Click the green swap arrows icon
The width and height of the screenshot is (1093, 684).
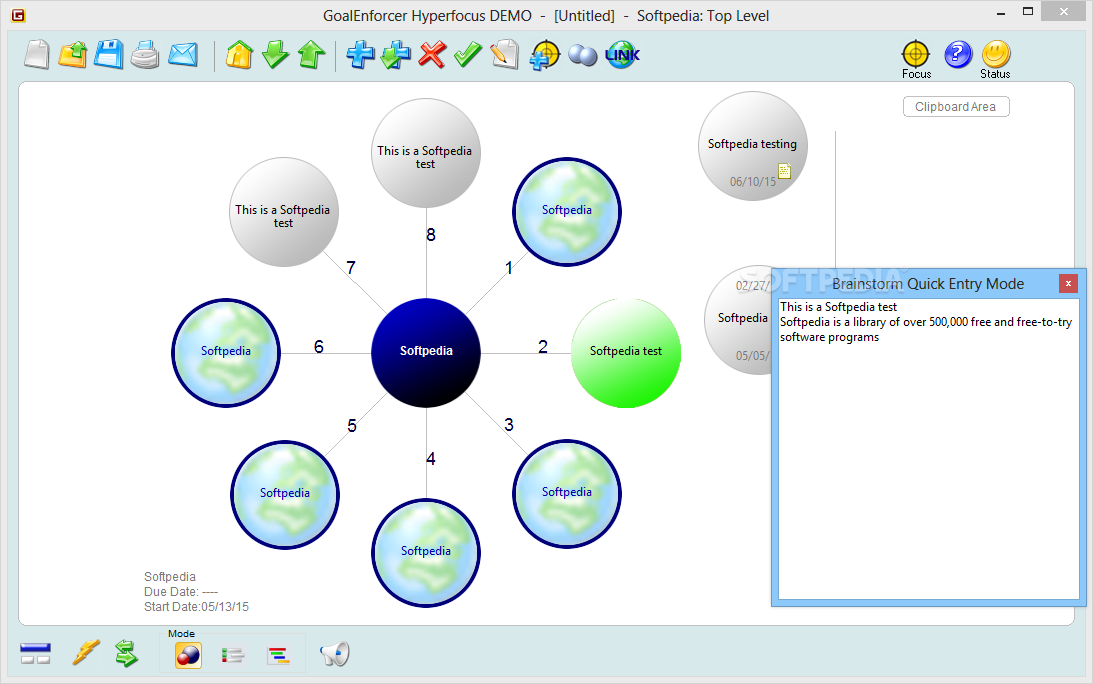(126, 653)
